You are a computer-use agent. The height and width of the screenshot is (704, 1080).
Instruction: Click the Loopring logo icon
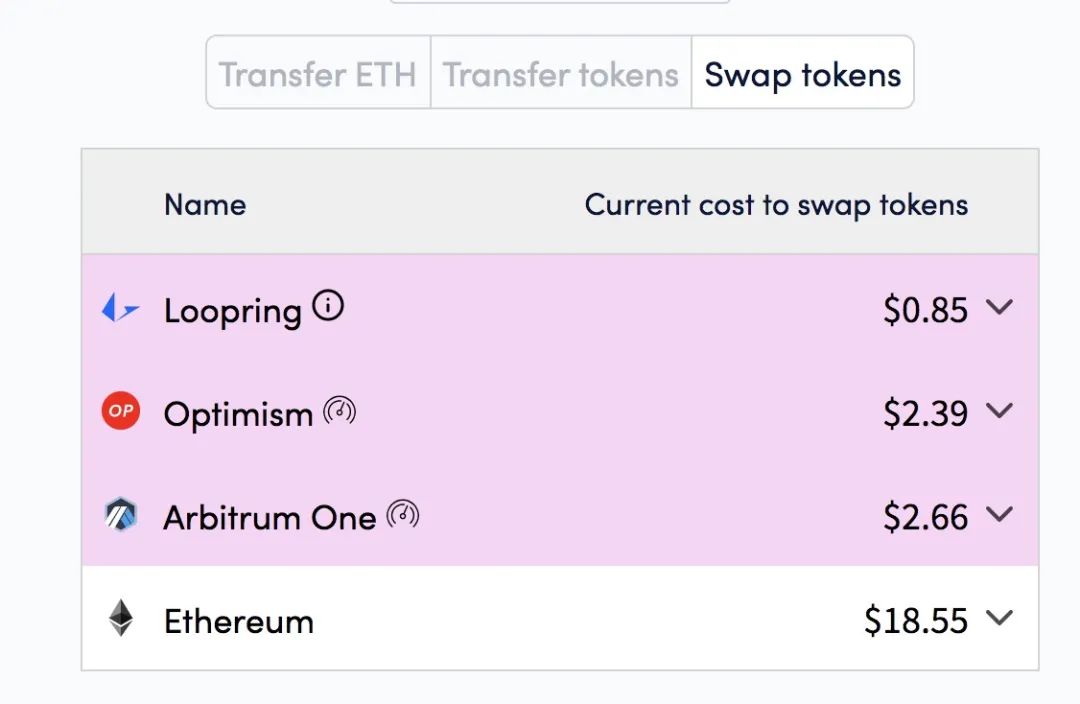point(121,308)
